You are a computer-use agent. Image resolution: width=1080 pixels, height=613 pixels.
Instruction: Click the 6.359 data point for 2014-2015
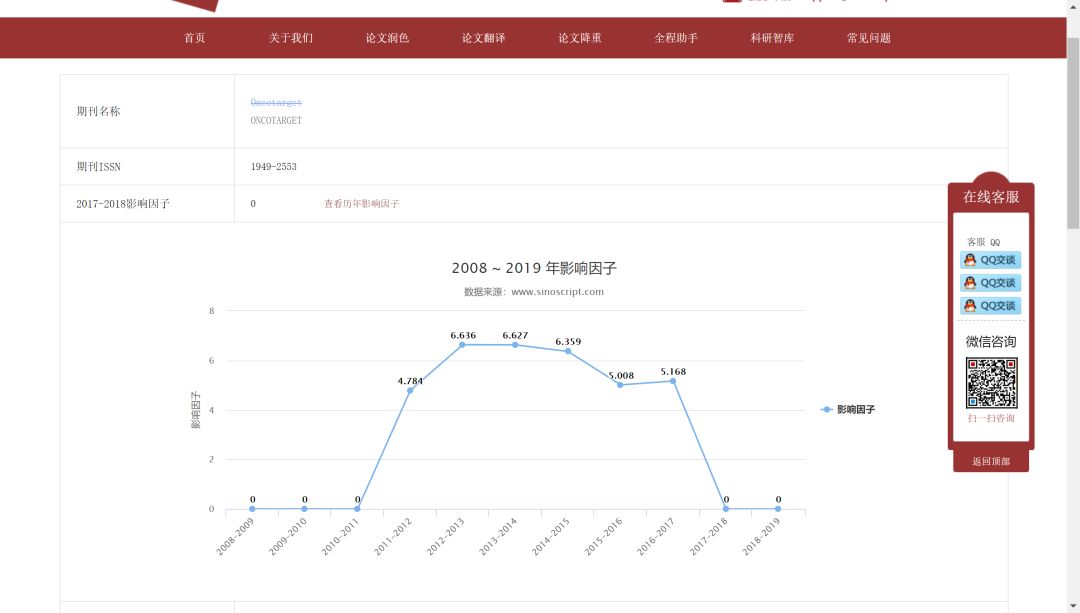coord(568,352)
